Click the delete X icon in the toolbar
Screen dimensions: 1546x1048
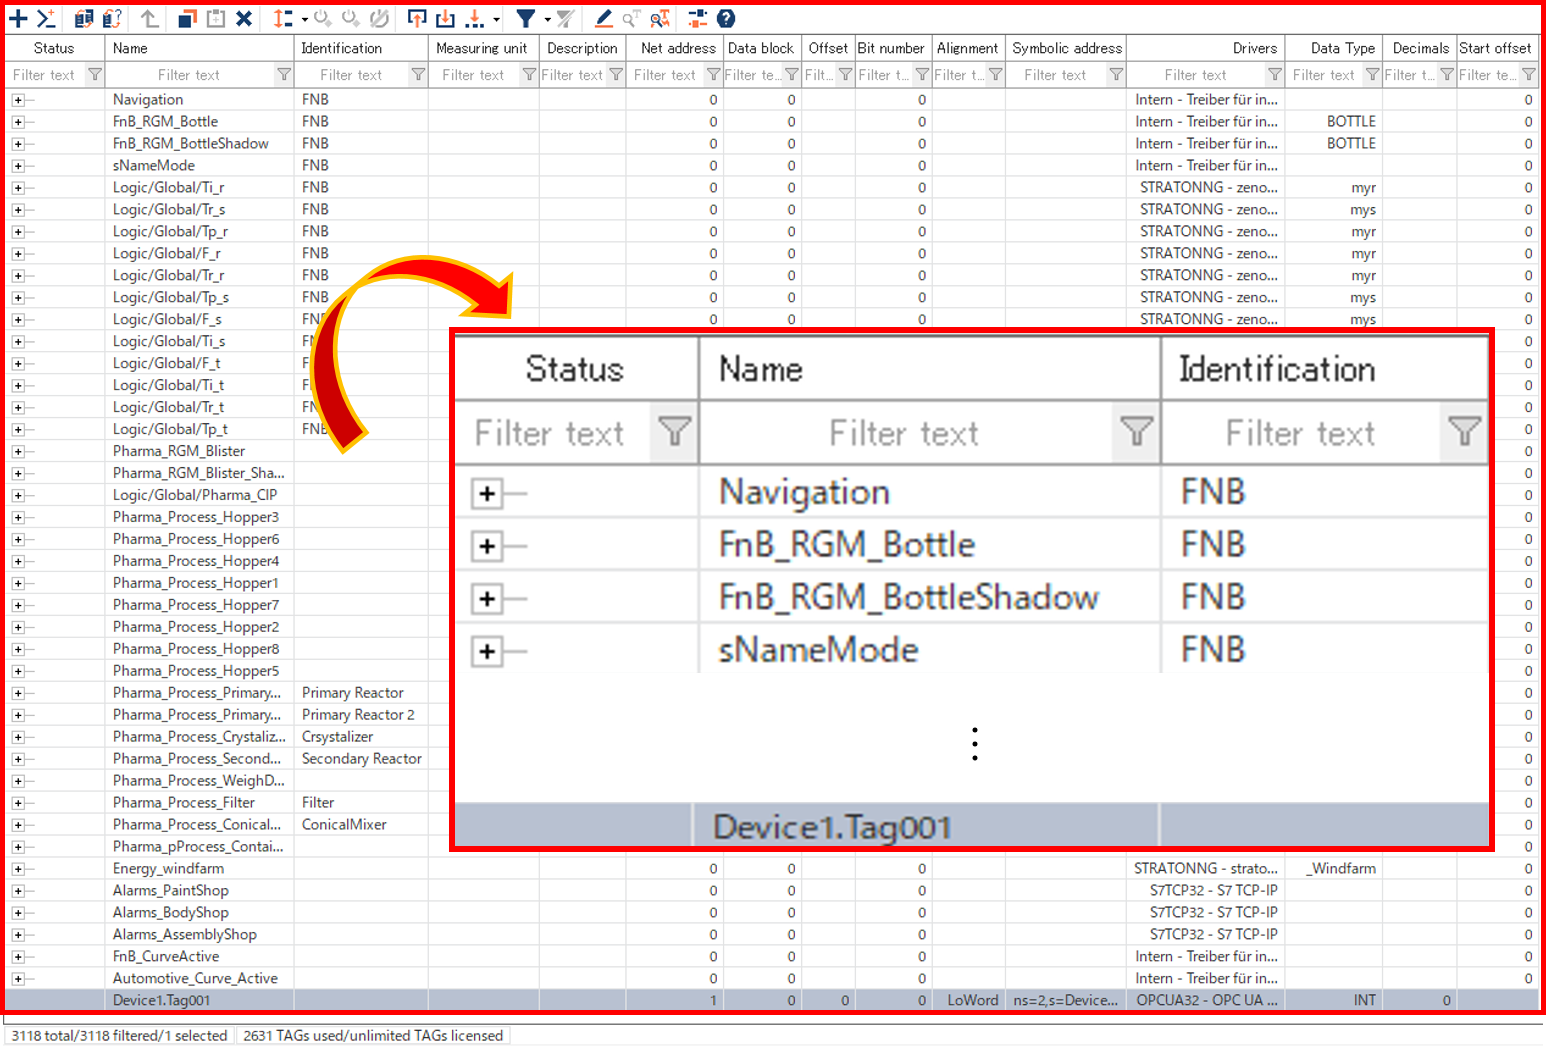pyautogui.click(x=244, y=18)
